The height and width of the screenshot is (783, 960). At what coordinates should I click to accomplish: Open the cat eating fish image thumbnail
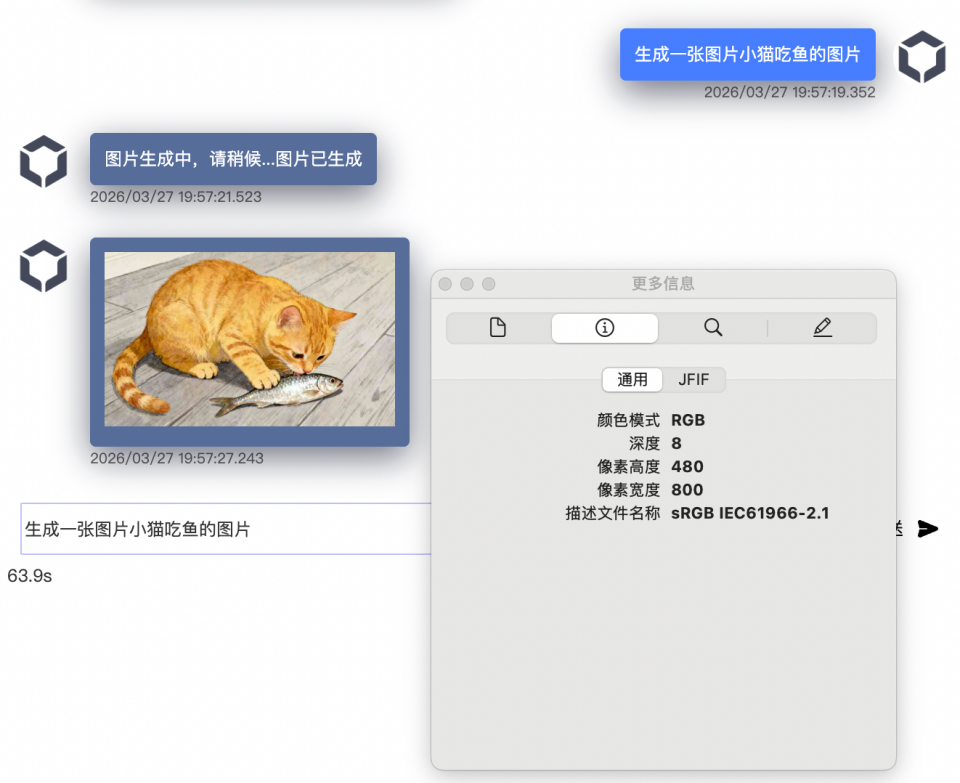click(248, 340)
